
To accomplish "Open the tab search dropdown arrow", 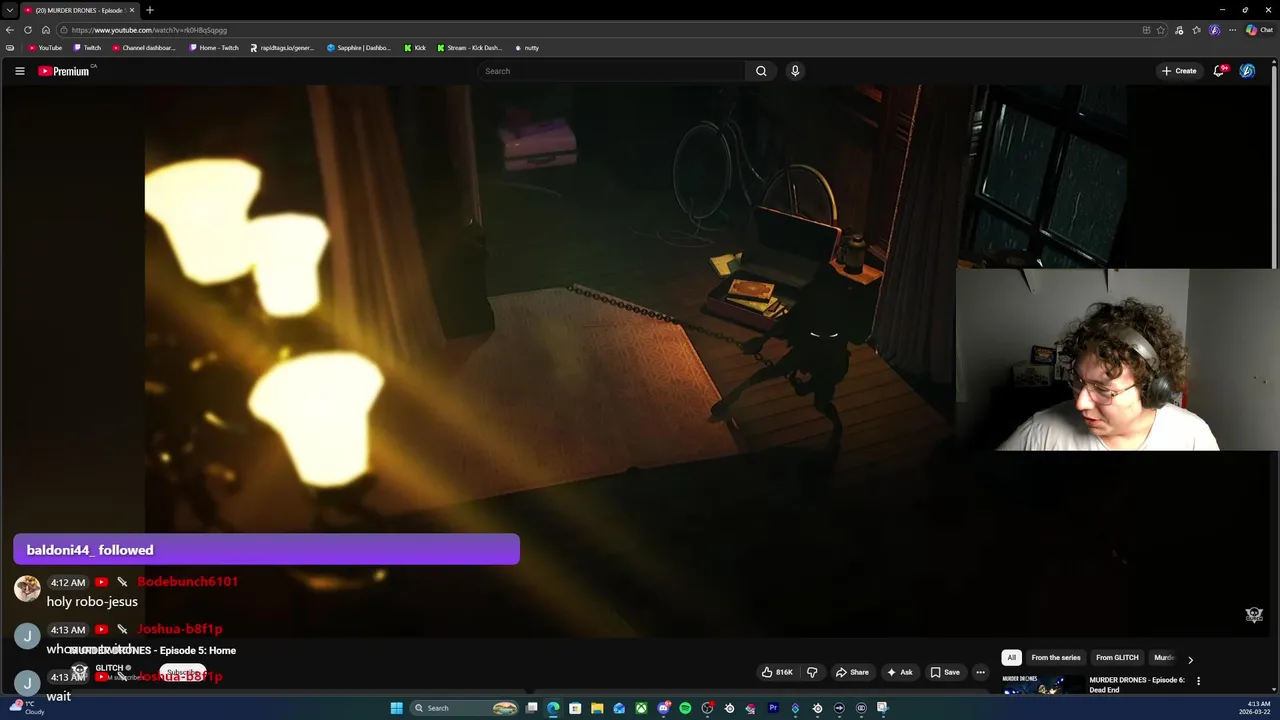I will coord(9,10).
